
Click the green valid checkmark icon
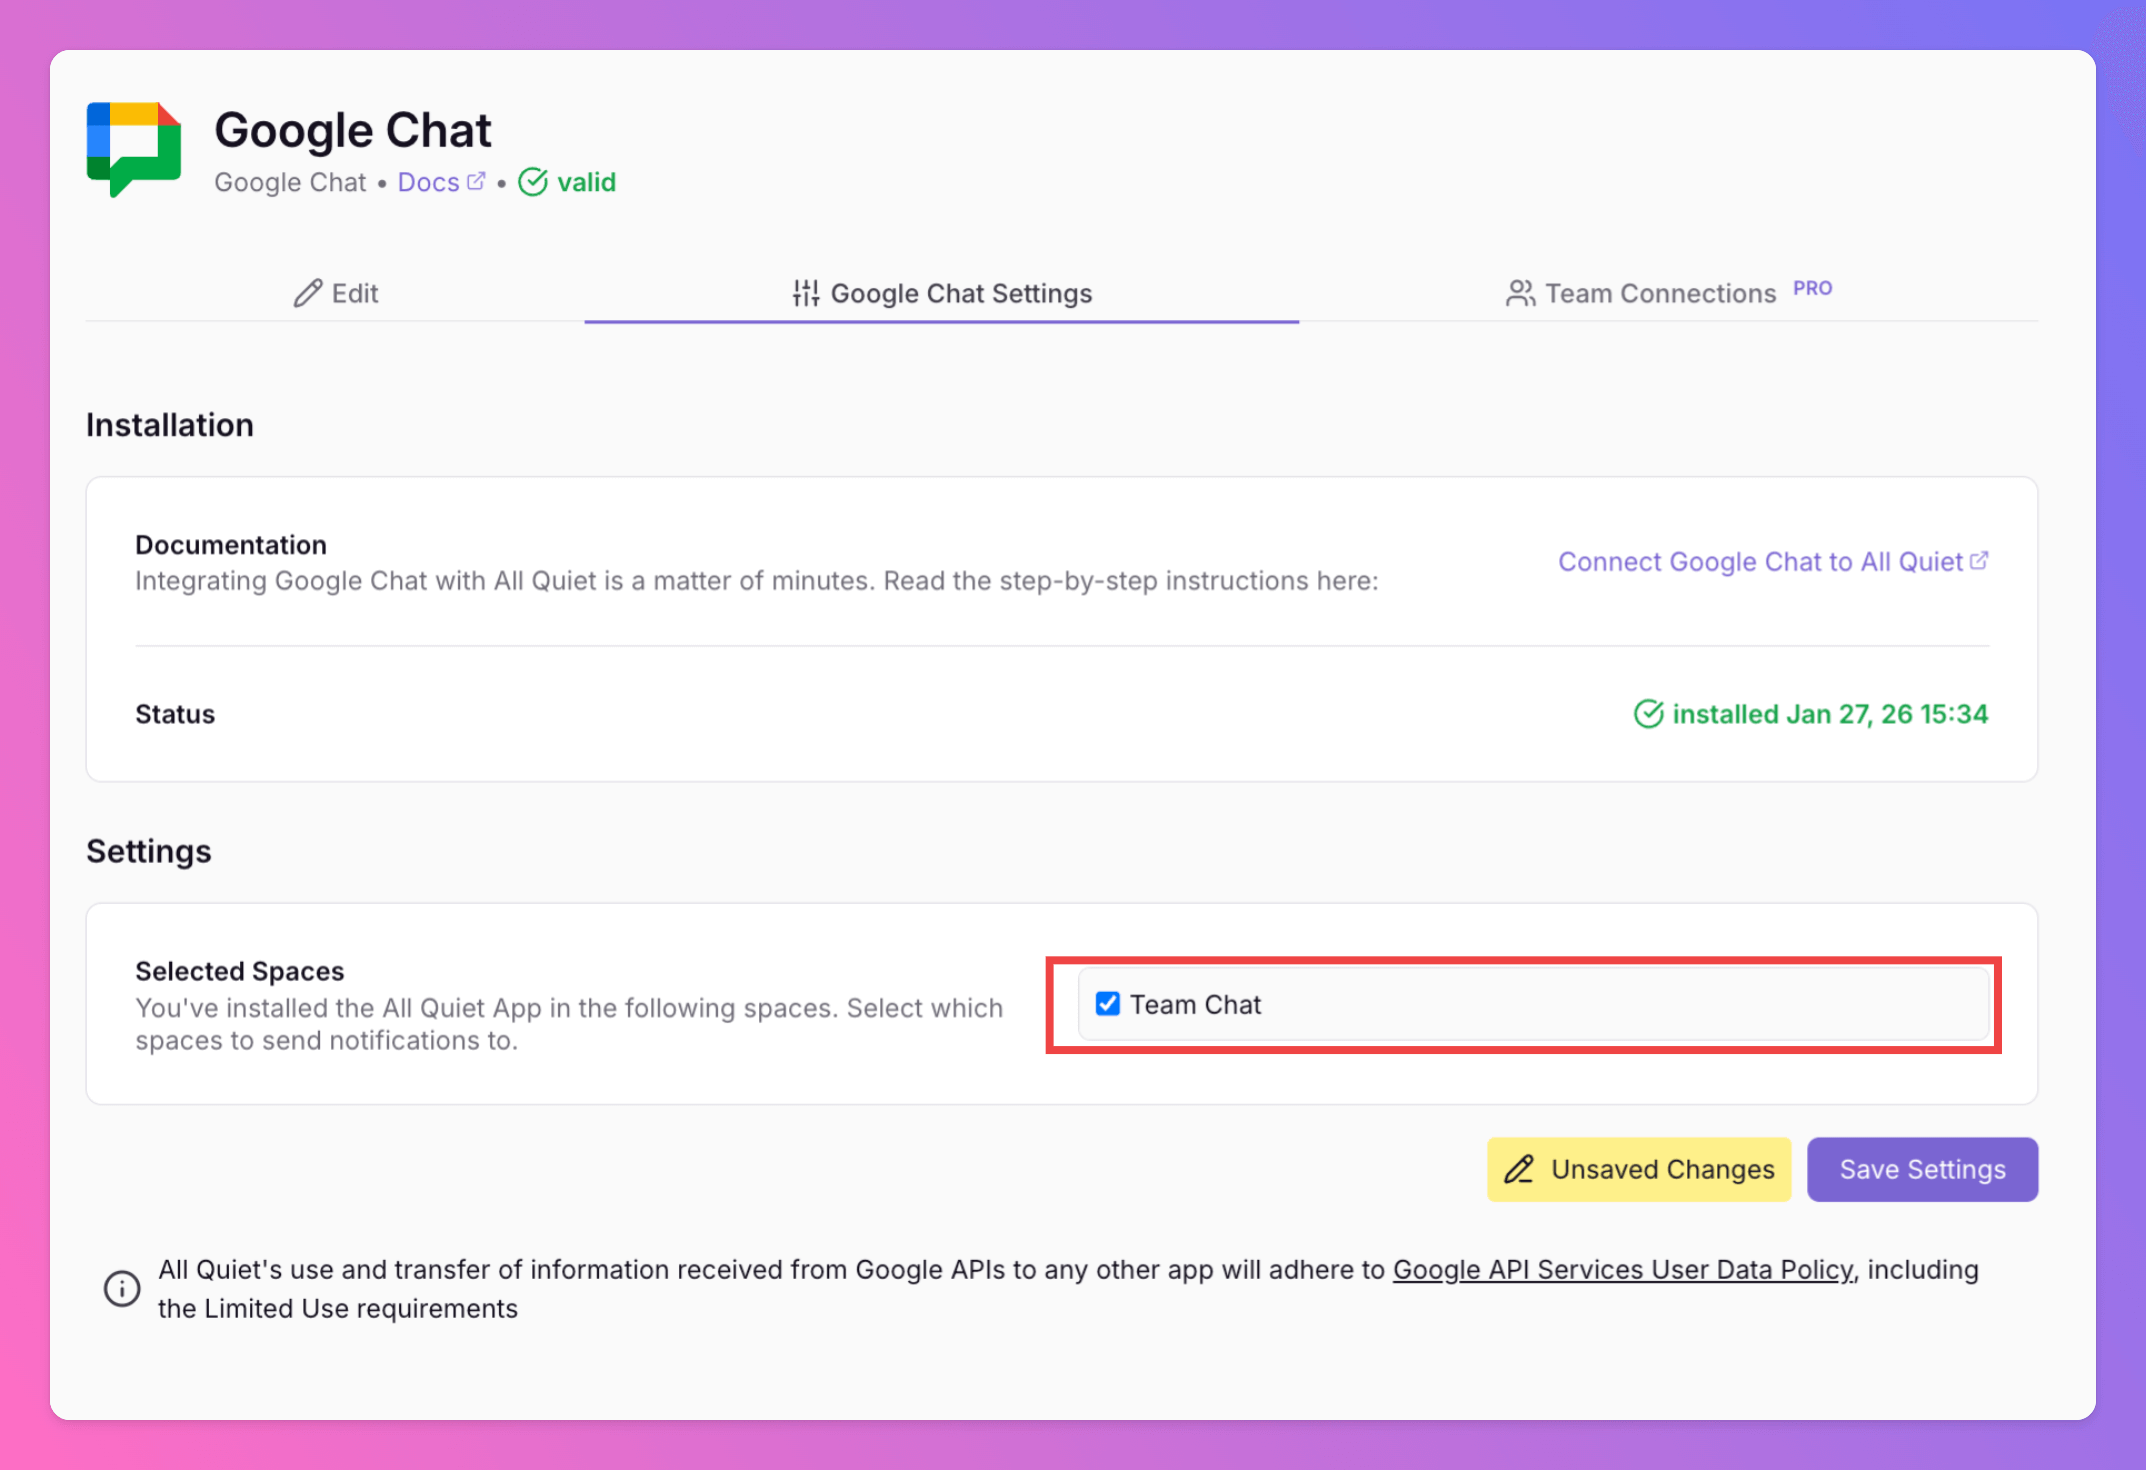click(x=533, y=182)
